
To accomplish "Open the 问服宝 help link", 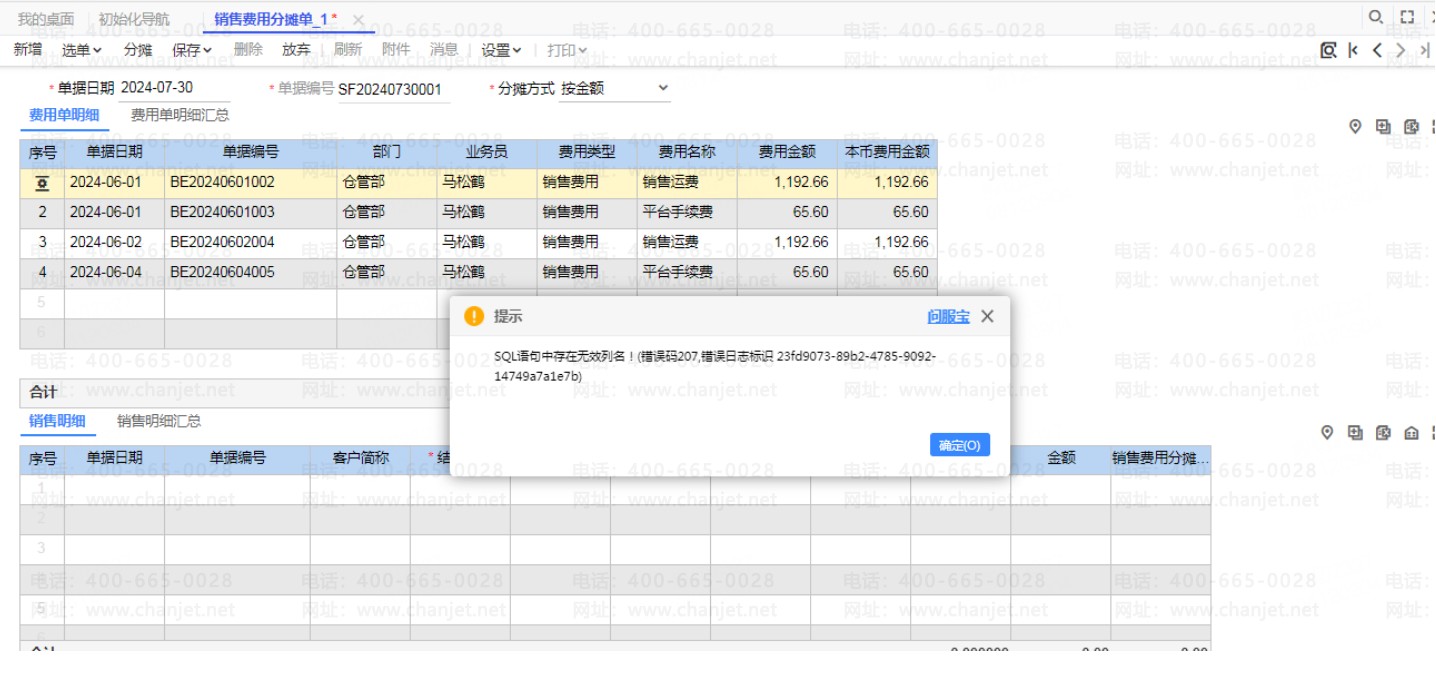I will 947,316.
